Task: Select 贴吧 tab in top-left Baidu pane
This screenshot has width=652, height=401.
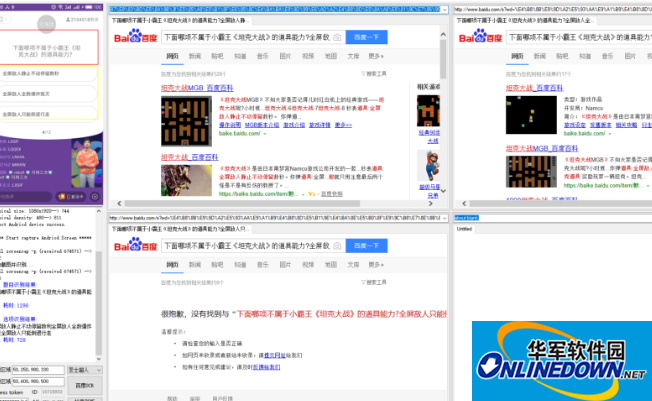Action: pos(217,56)
